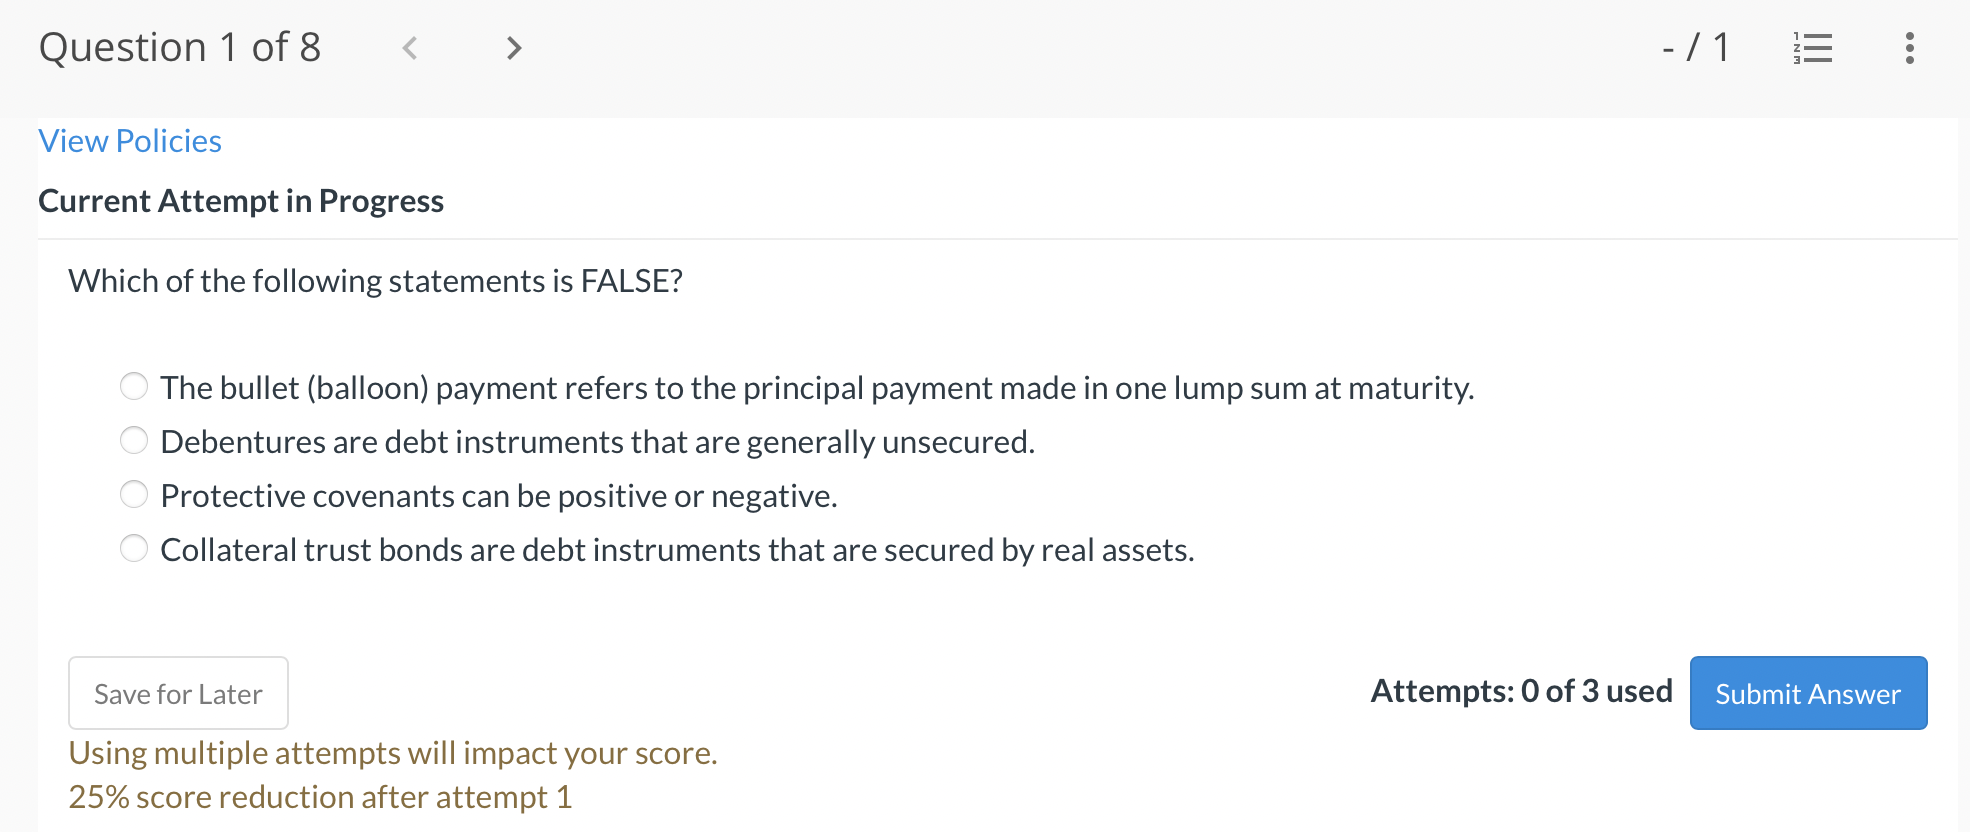1970x832 pixels.
Task: Click the kebab menu in the top corner
Action: [1909, 47]
